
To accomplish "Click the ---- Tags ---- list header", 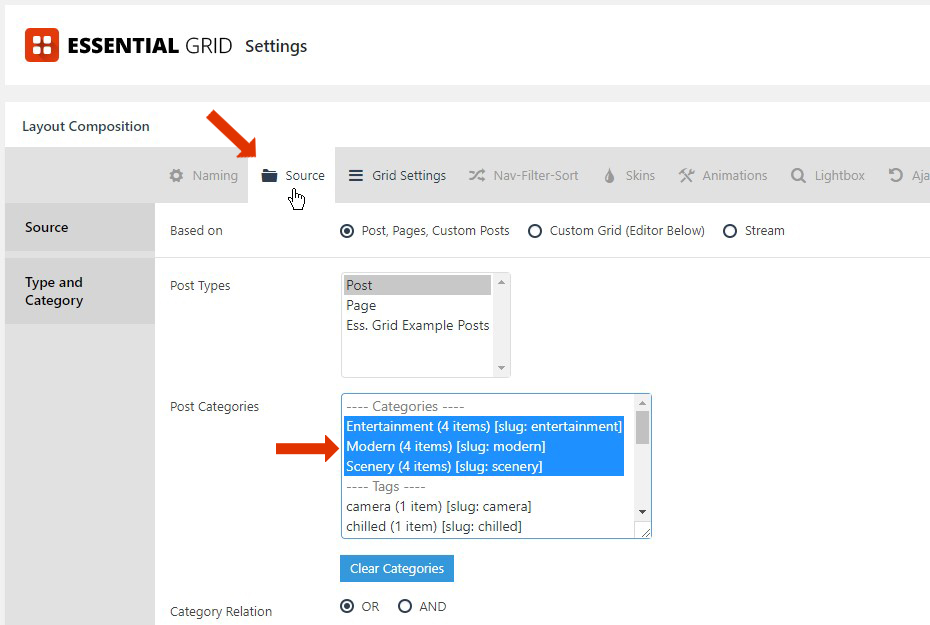I will tap(386, 486).
